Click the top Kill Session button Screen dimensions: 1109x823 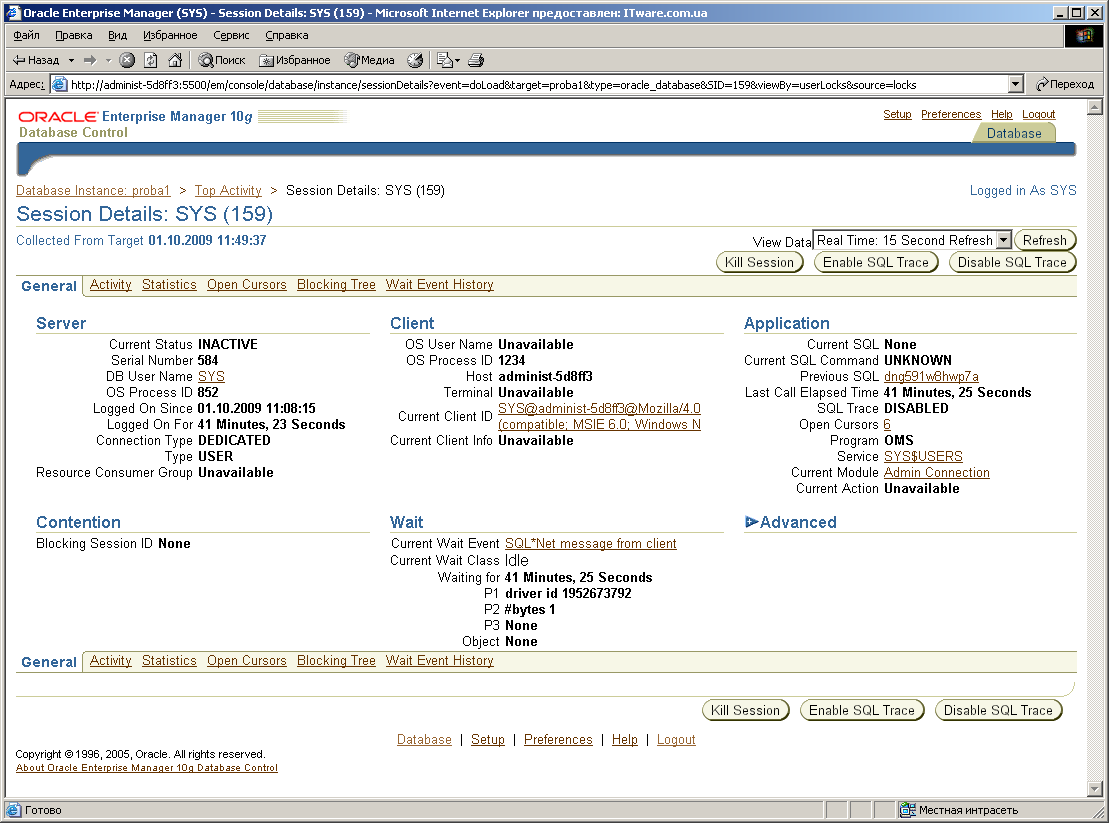coord(760,262)
